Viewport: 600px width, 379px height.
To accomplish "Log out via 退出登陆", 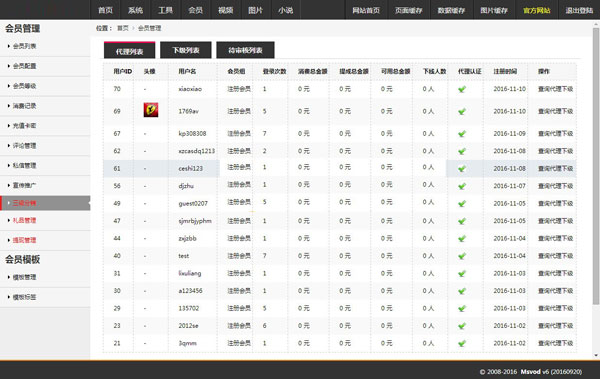I will coord(579,10).
